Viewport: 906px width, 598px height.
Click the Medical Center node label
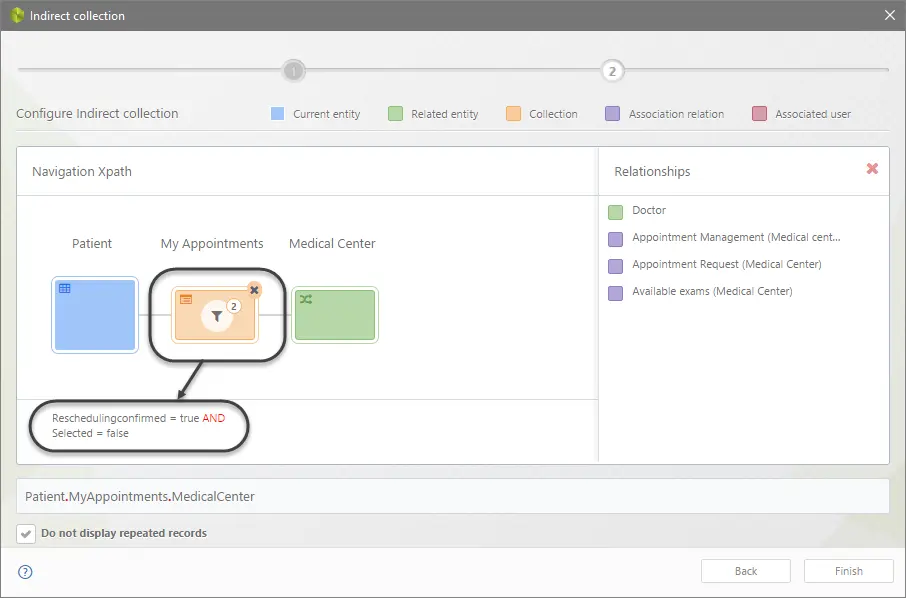tap(332, 244)
